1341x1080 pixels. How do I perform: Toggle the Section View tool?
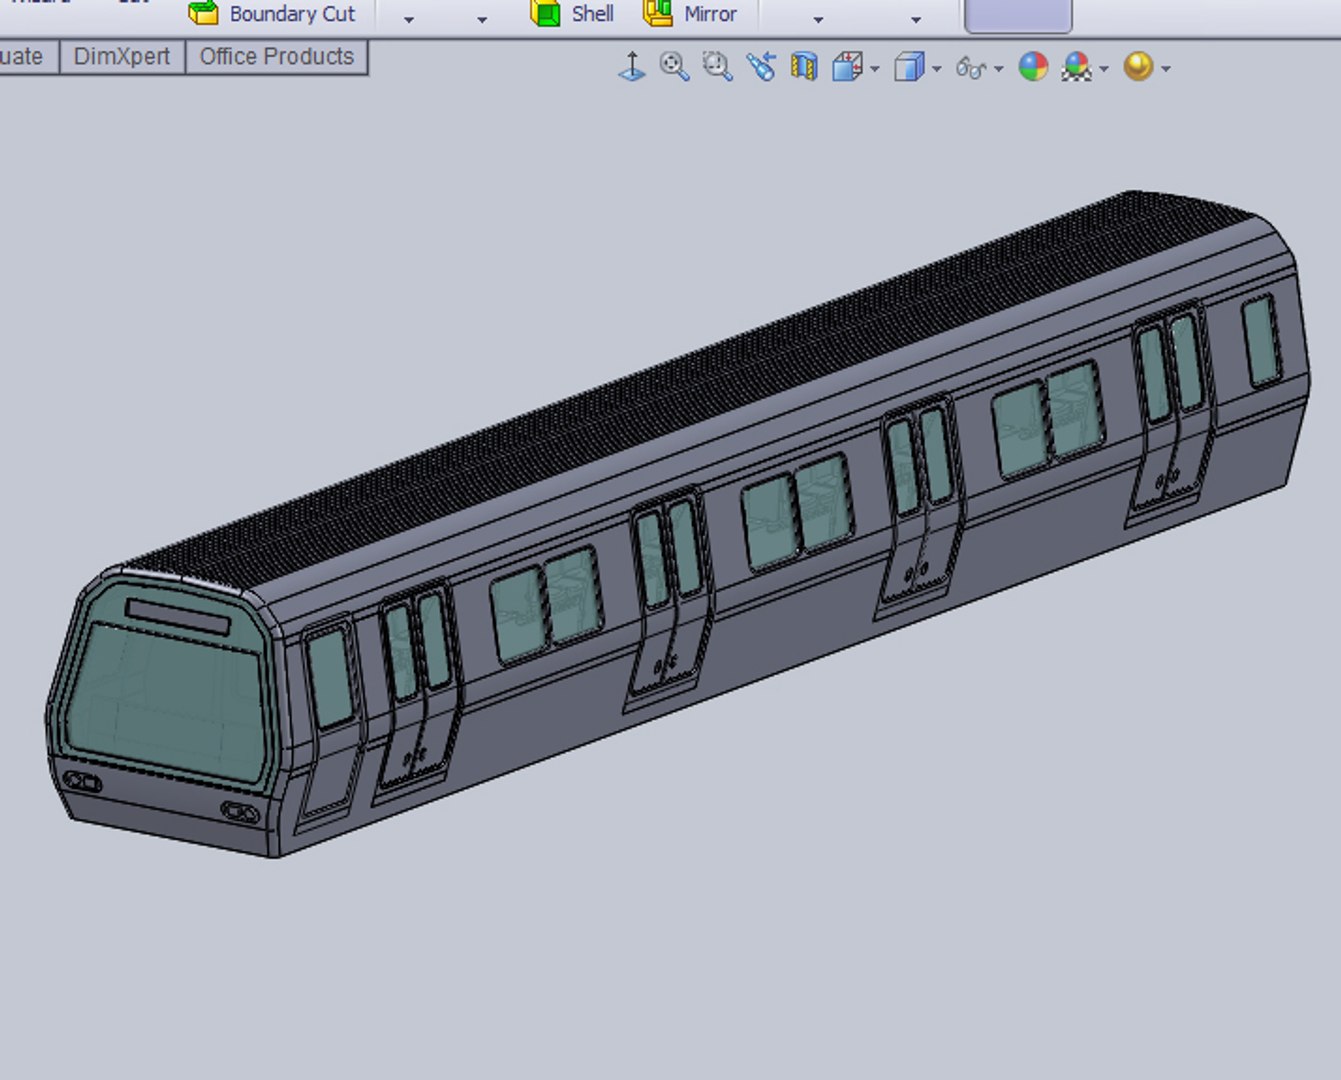(804, 67)
